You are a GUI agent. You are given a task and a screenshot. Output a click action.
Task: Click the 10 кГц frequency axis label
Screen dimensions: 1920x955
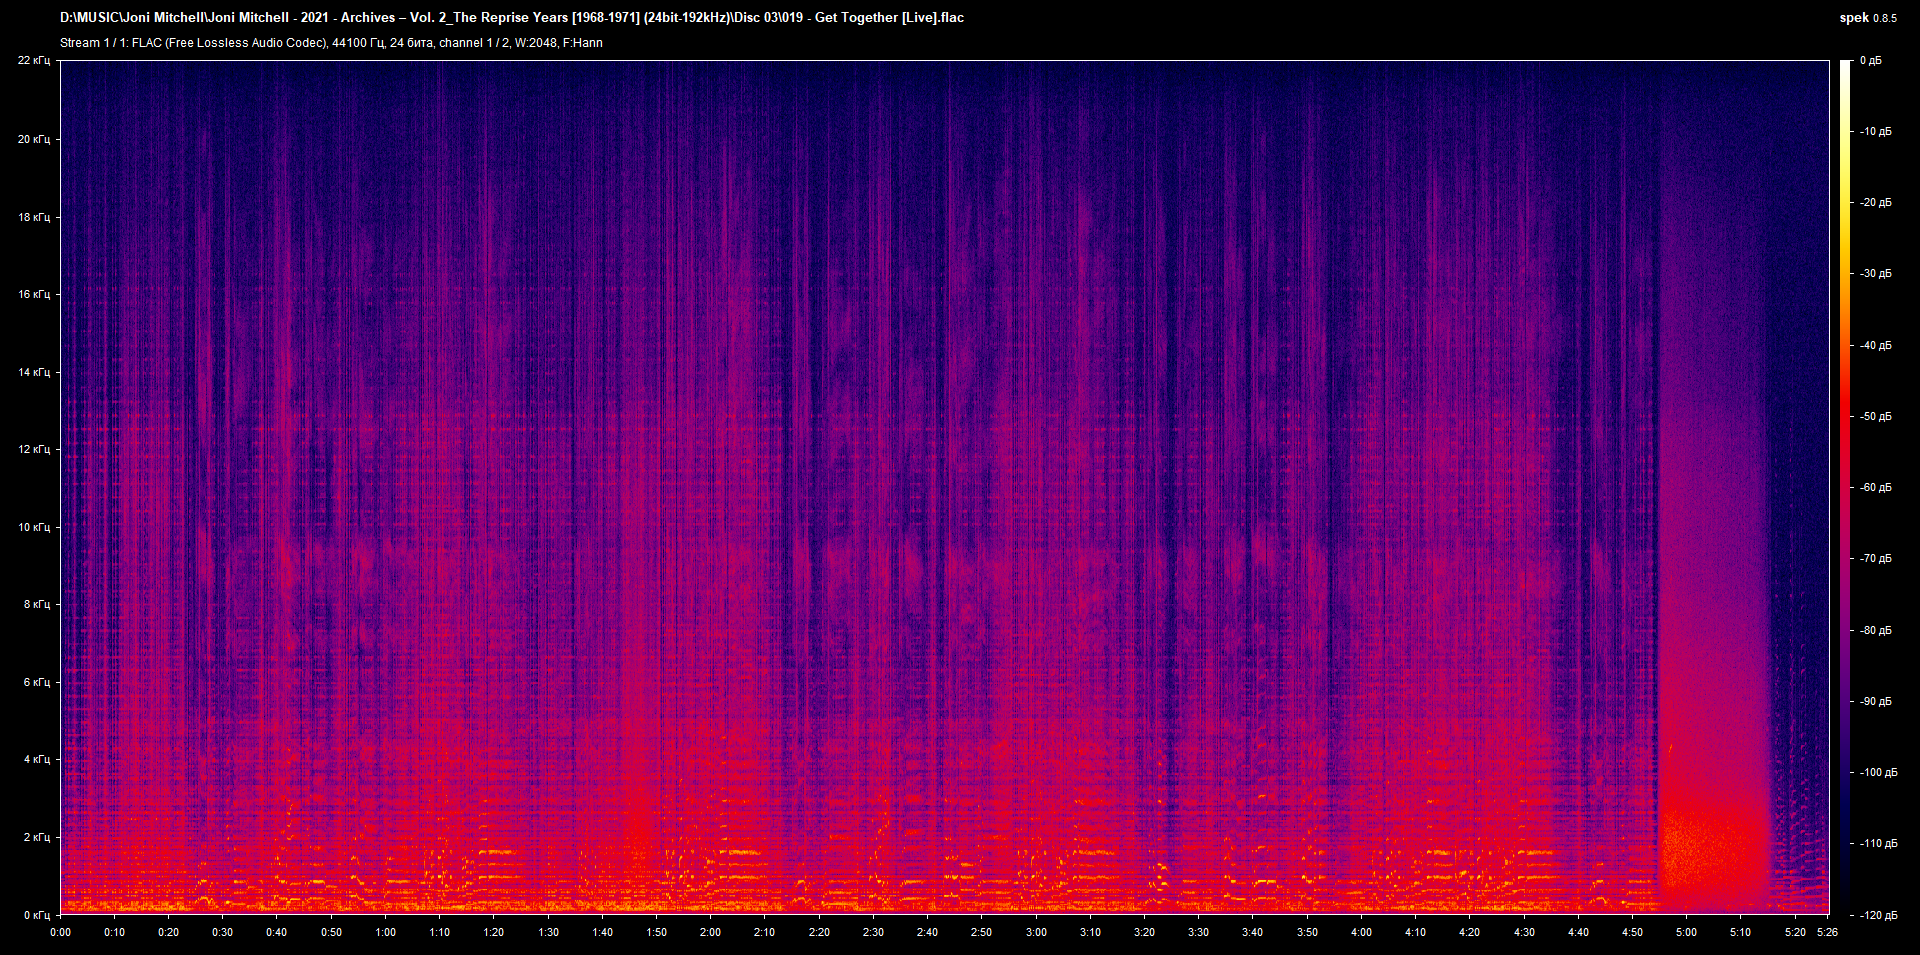[33, 527]
